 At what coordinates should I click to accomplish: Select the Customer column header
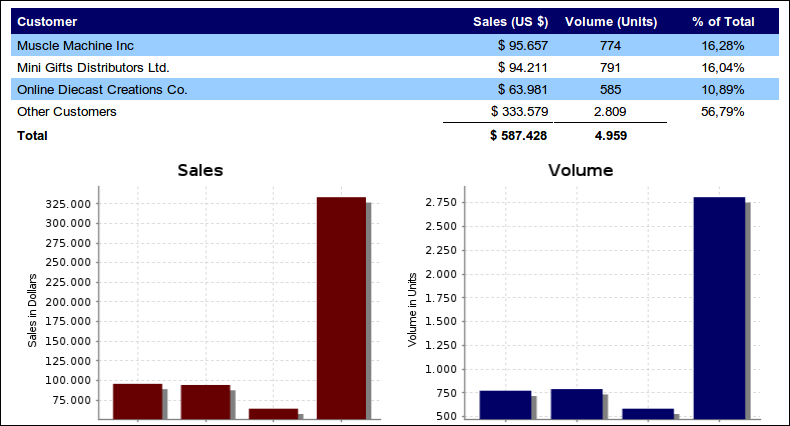pos(47,22)
